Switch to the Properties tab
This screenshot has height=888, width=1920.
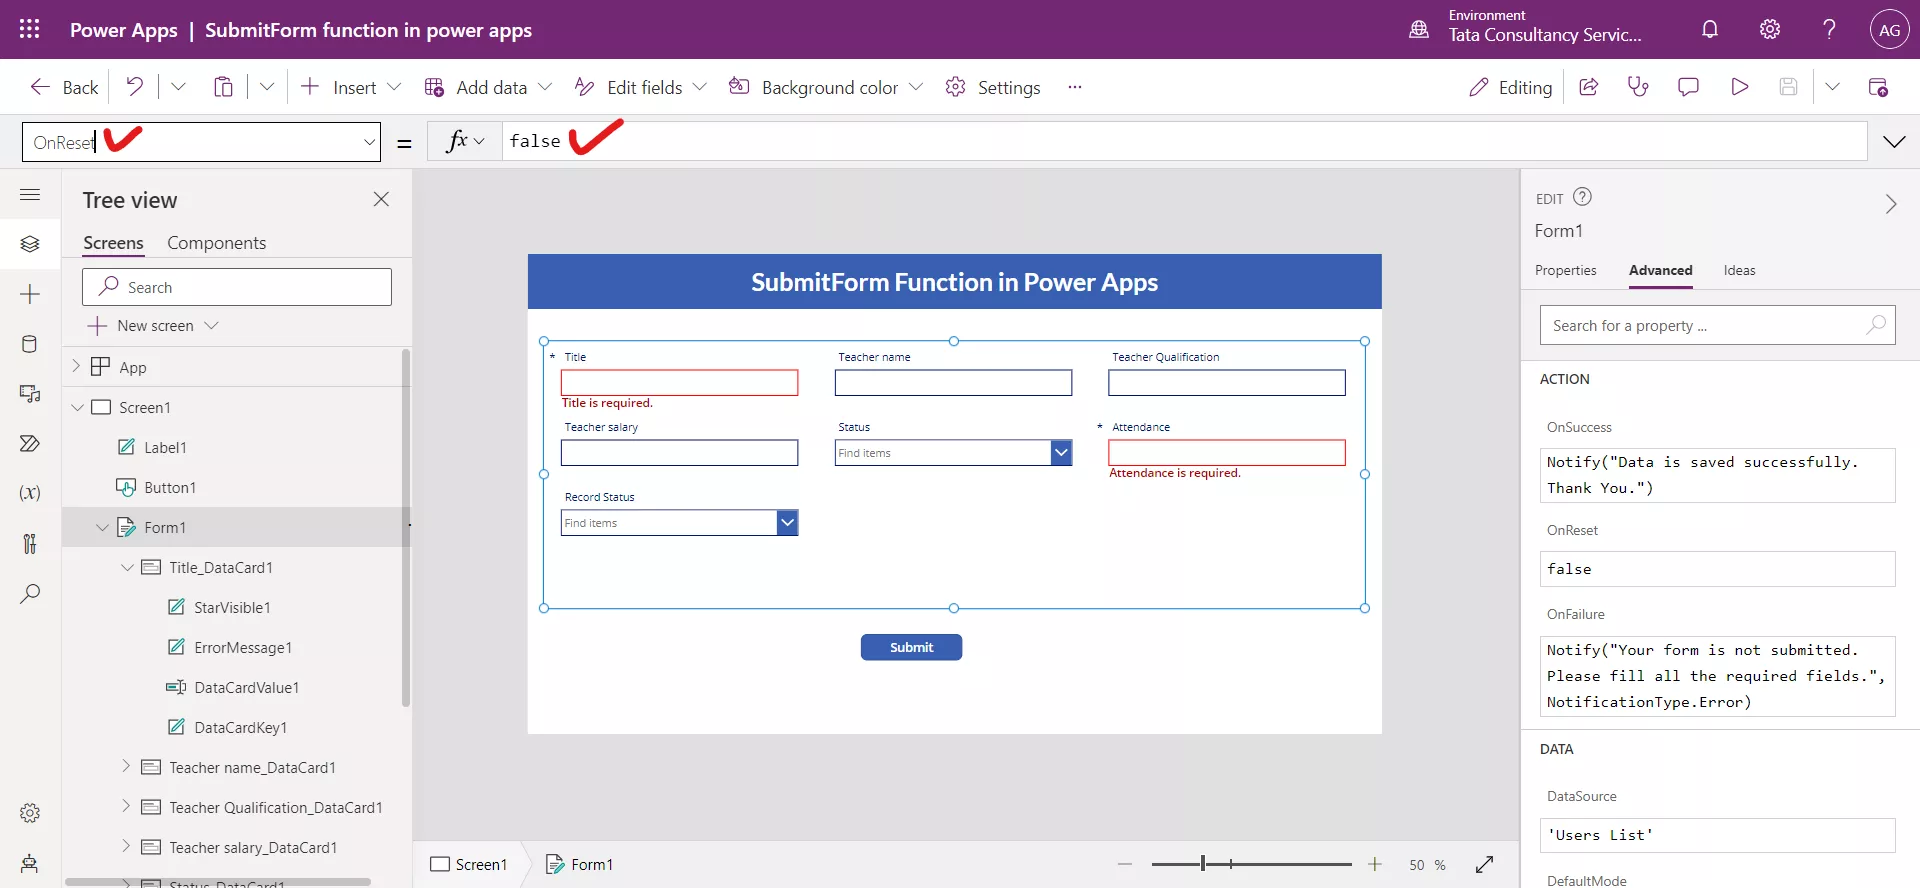[x=1565, y=270]
